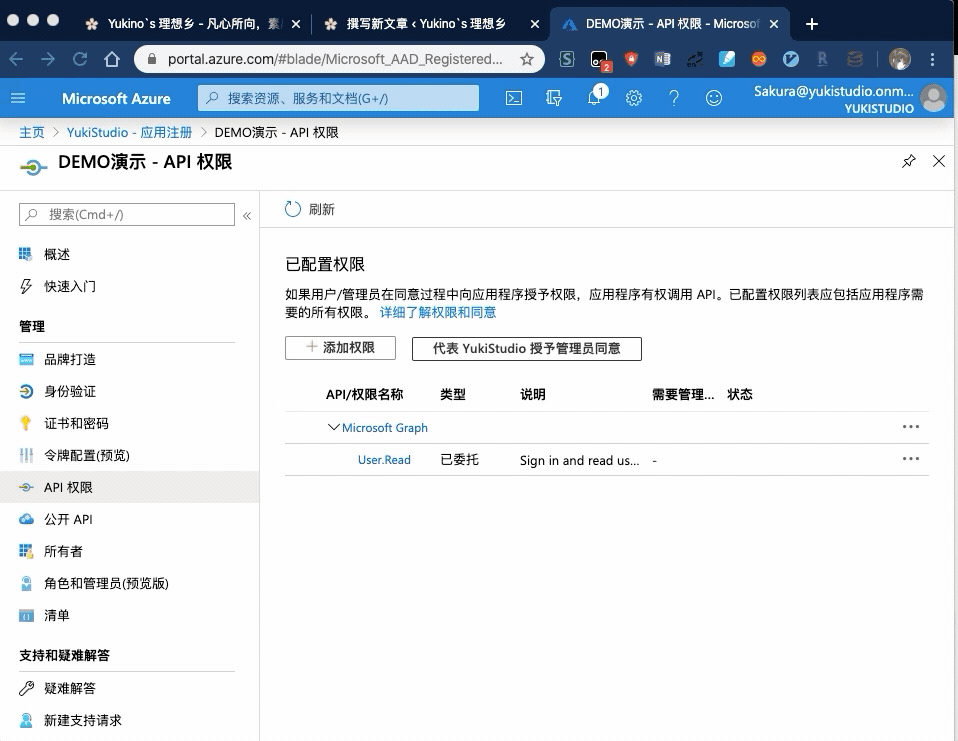The height and width of the screenshot is (741, 958).
Task: Close the DEMO演示 - API 权限 browser tab
Action: [x=774, y=24]
